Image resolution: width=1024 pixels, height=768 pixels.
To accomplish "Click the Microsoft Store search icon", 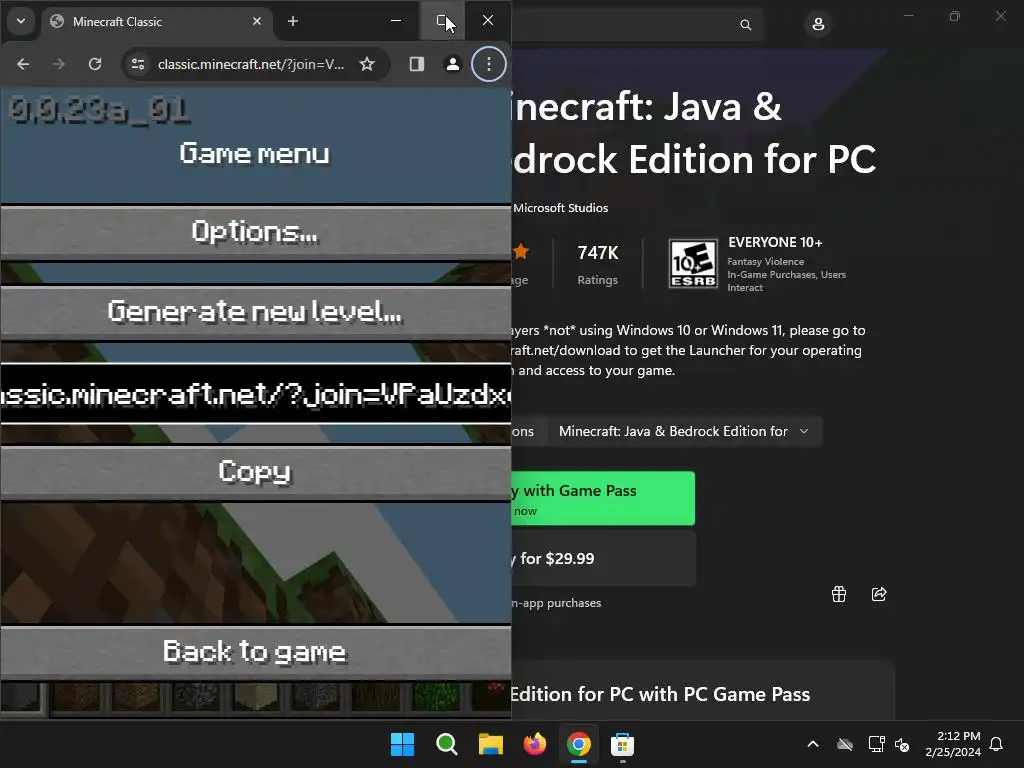I will click(x=745, y=25).
